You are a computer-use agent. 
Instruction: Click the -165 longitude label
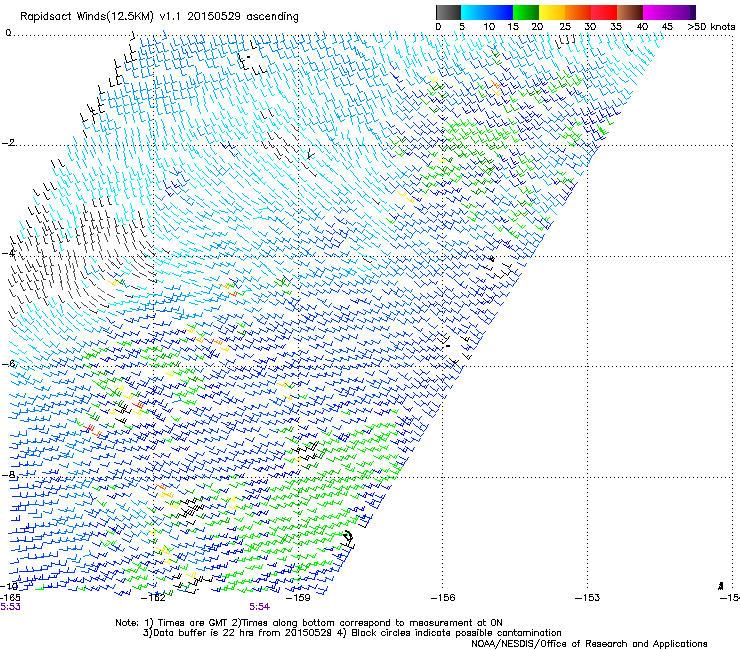[10, 598]
